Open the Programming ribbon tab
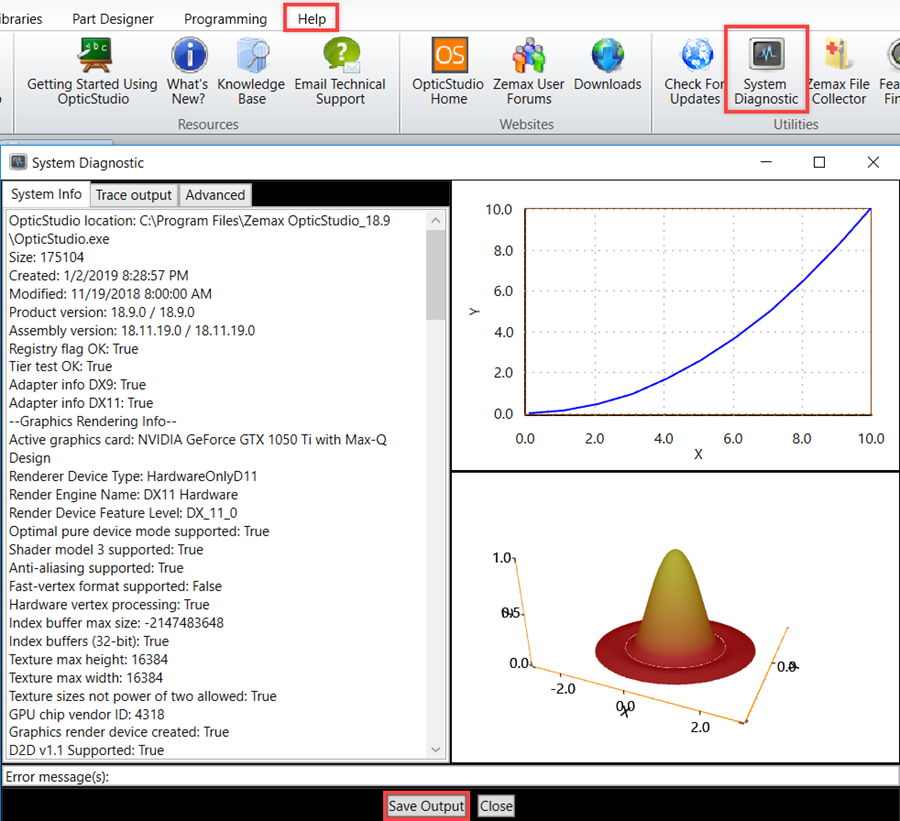Screen dimensions: 900x821 click(225, 19)
